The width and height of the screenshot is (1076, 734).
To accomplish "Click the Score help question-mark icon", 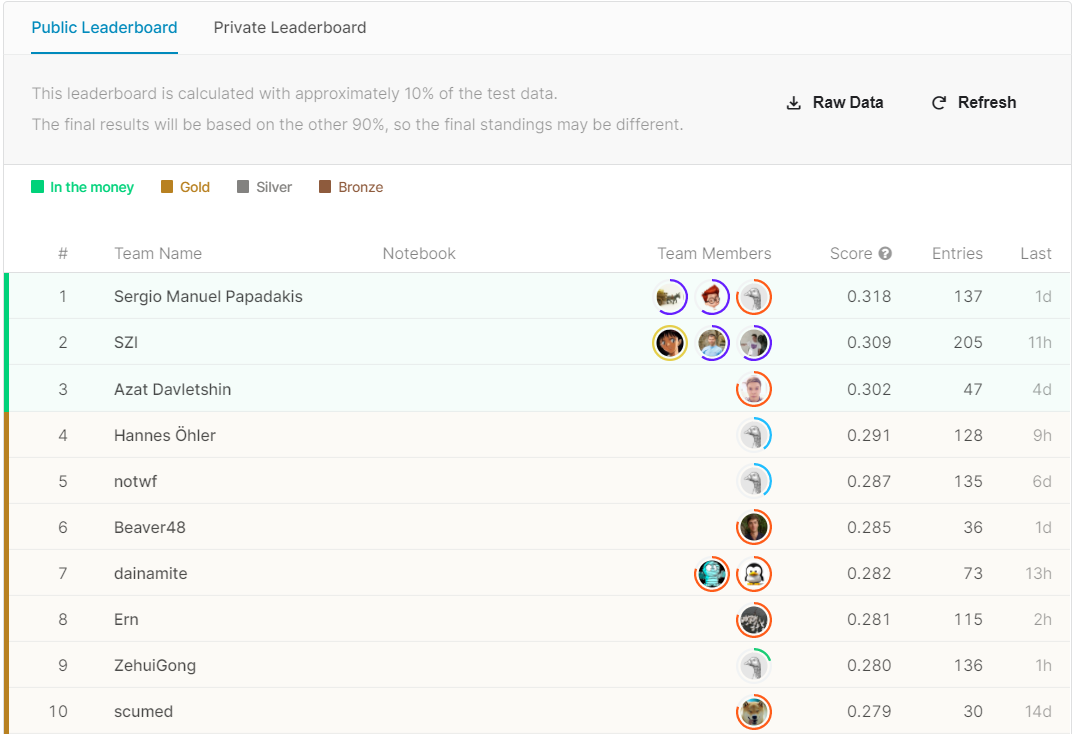I will (885, 254).
